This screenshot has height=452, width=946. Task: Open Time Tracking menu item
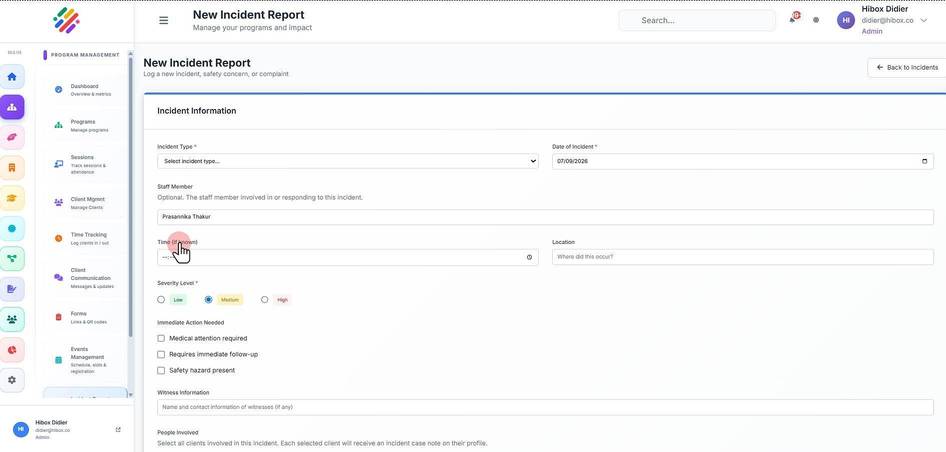(x=84, y=238)
